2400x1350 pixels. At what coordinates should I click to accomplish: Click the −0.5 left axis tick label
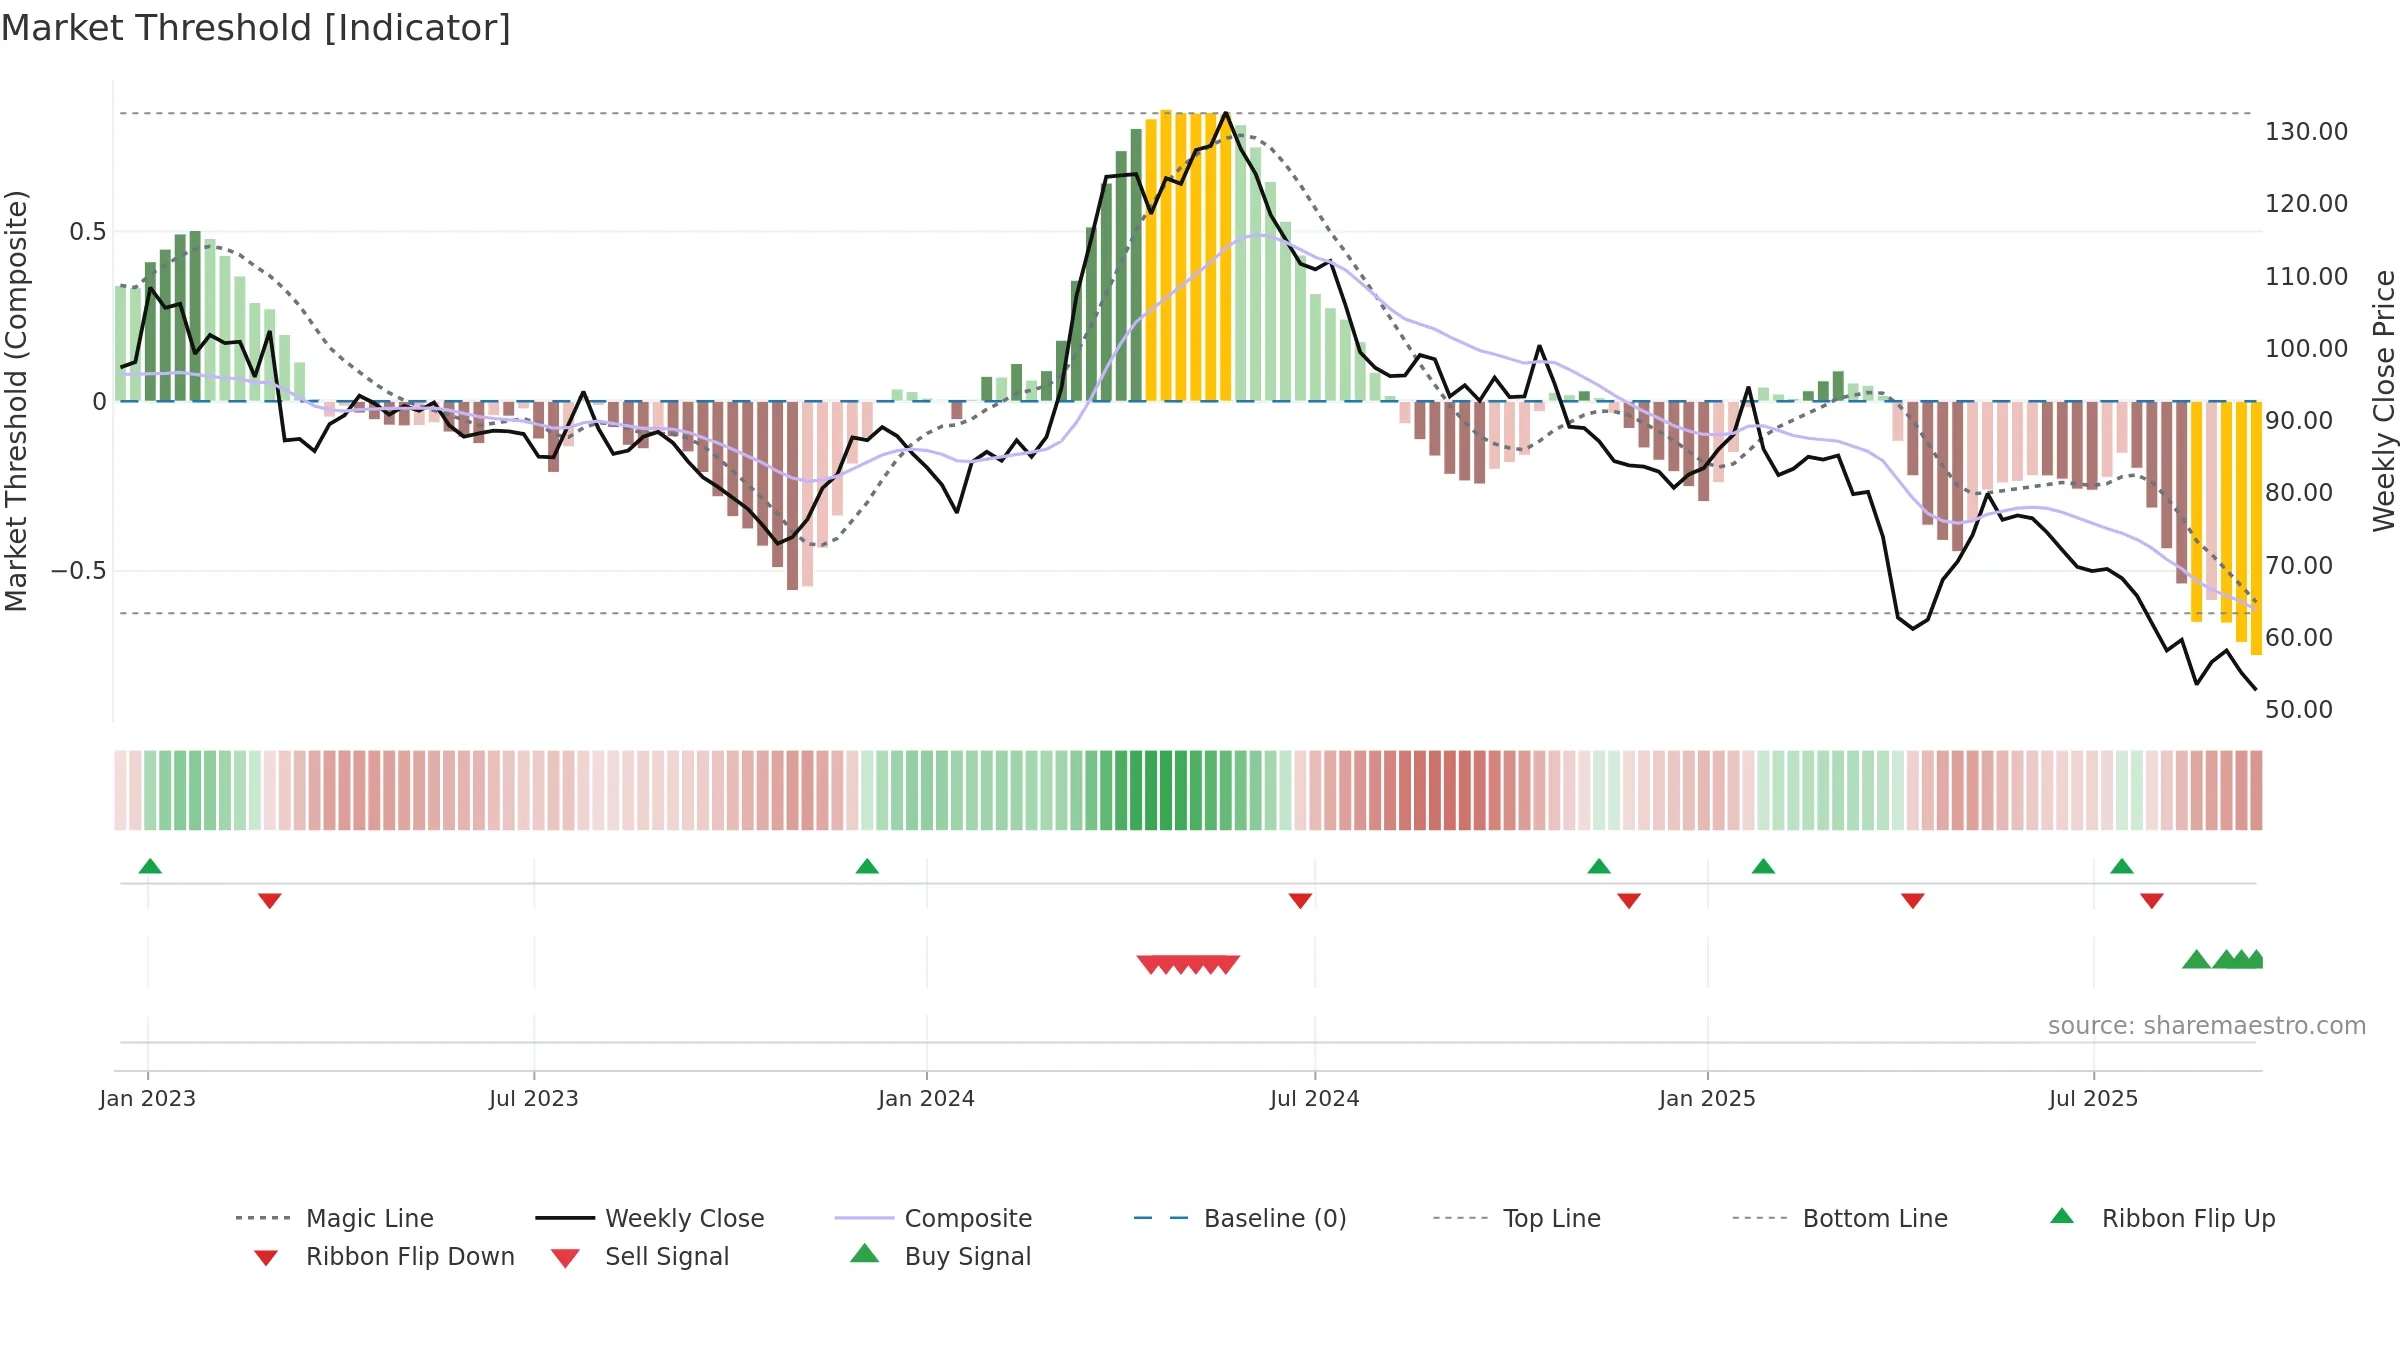click(x=79, y=571)
